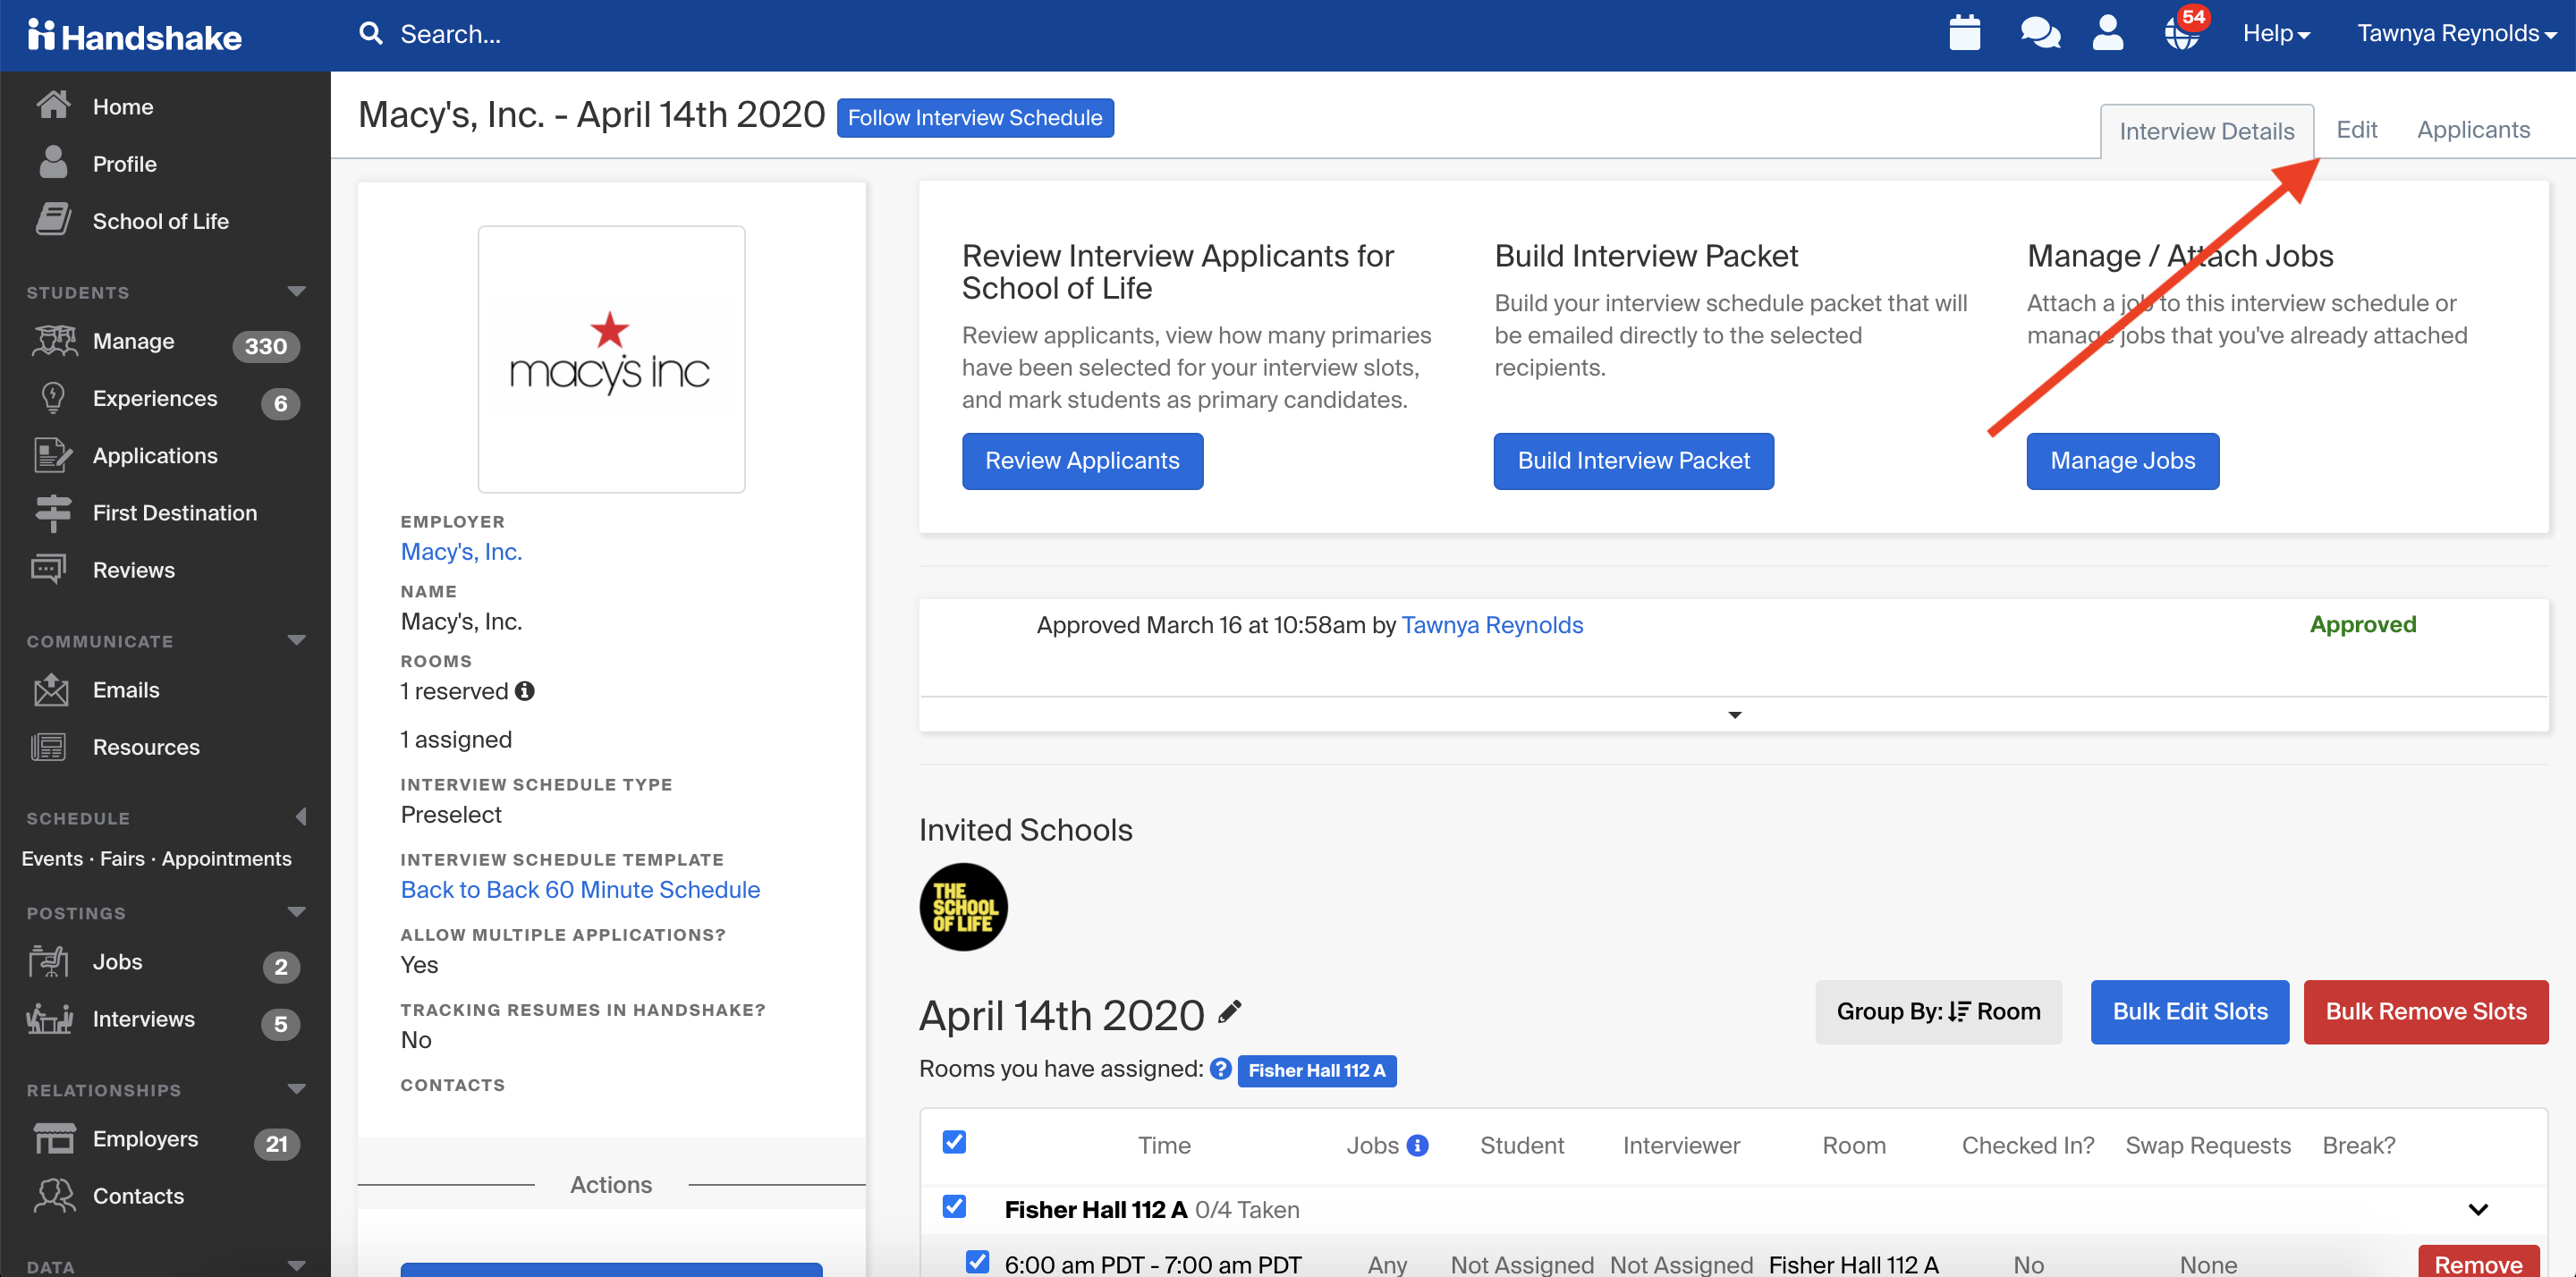
Task: Collapse the Fisher Hall 112 A row chevron
Action: pyautogui.click(x=2477, y=1209)
